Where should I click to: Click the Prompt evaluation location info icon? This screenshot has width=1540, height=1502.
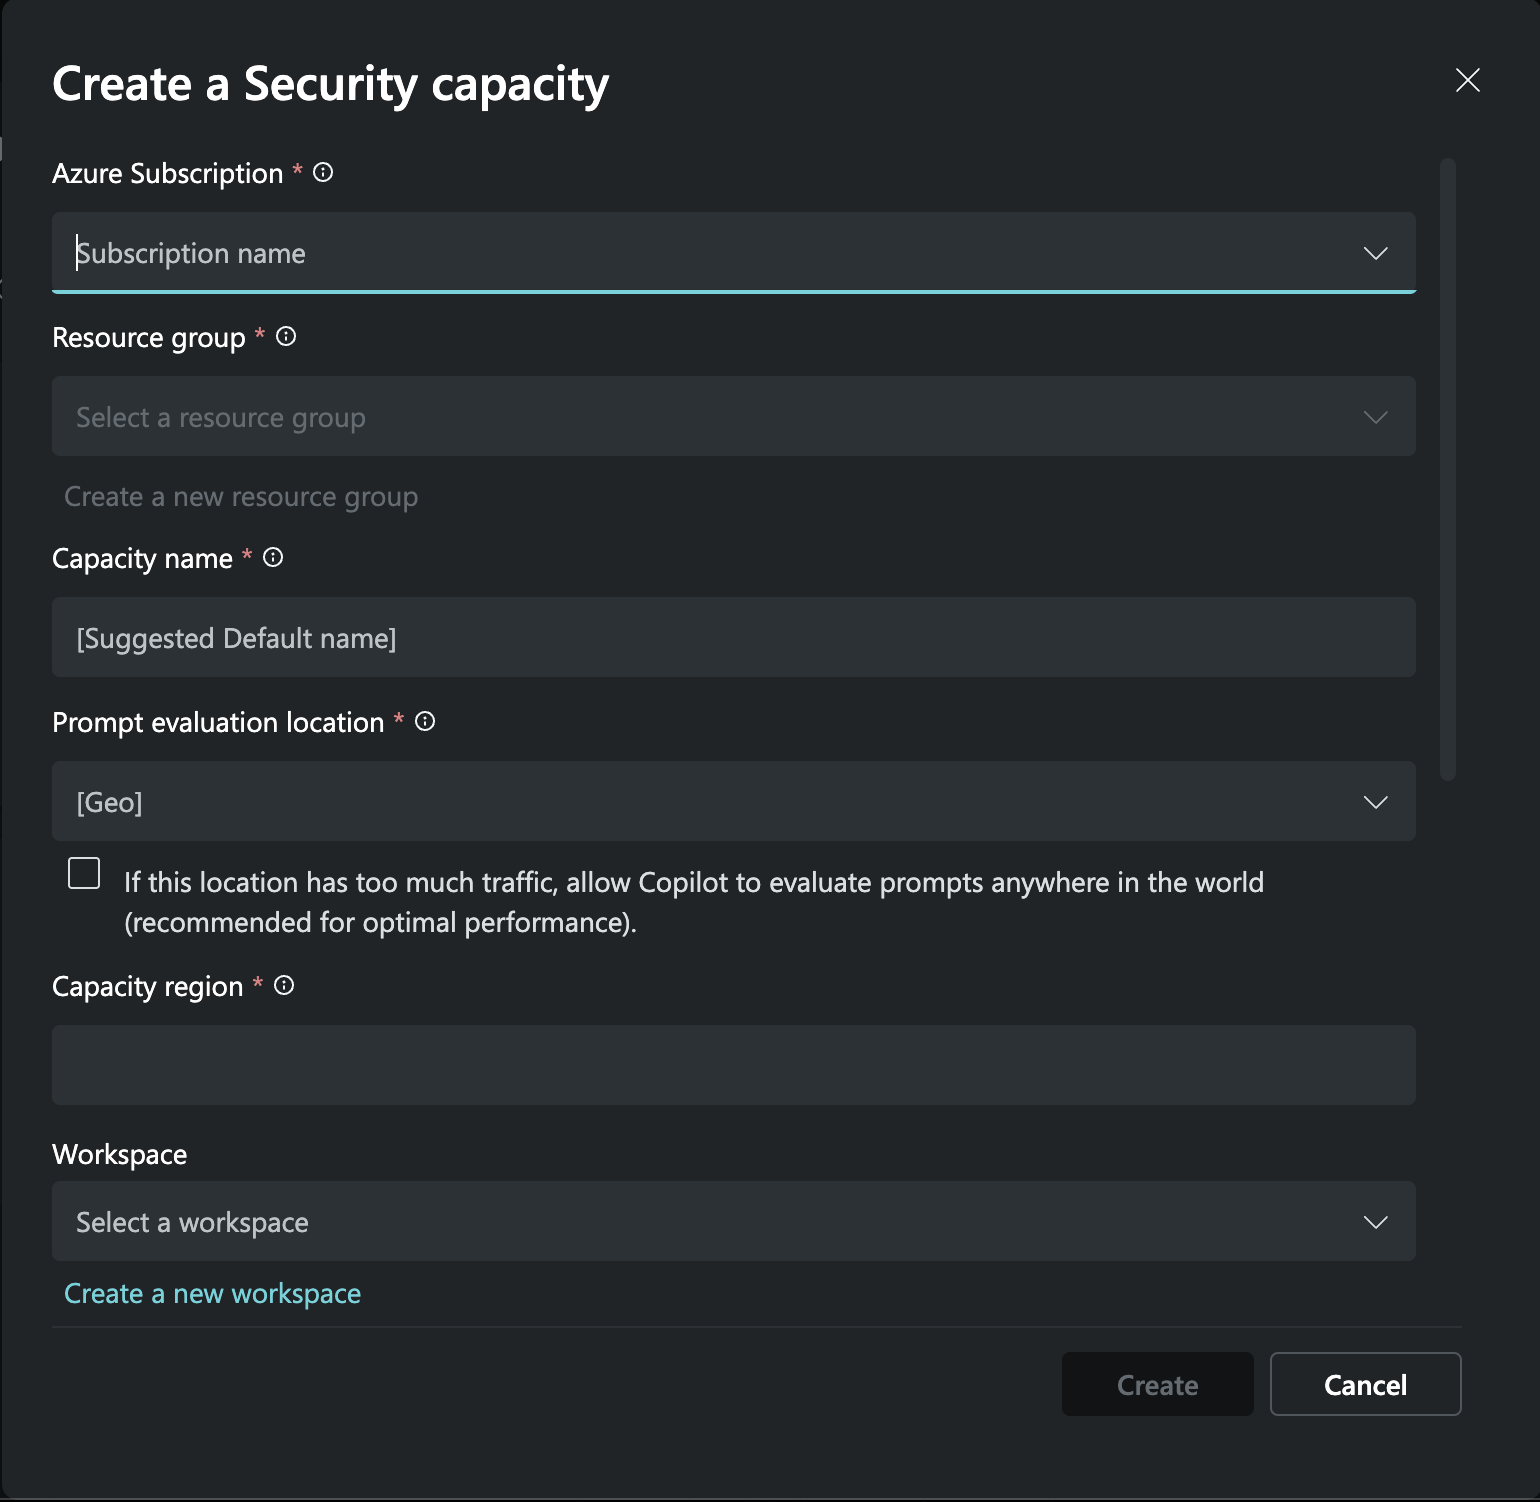coord(424,721)
